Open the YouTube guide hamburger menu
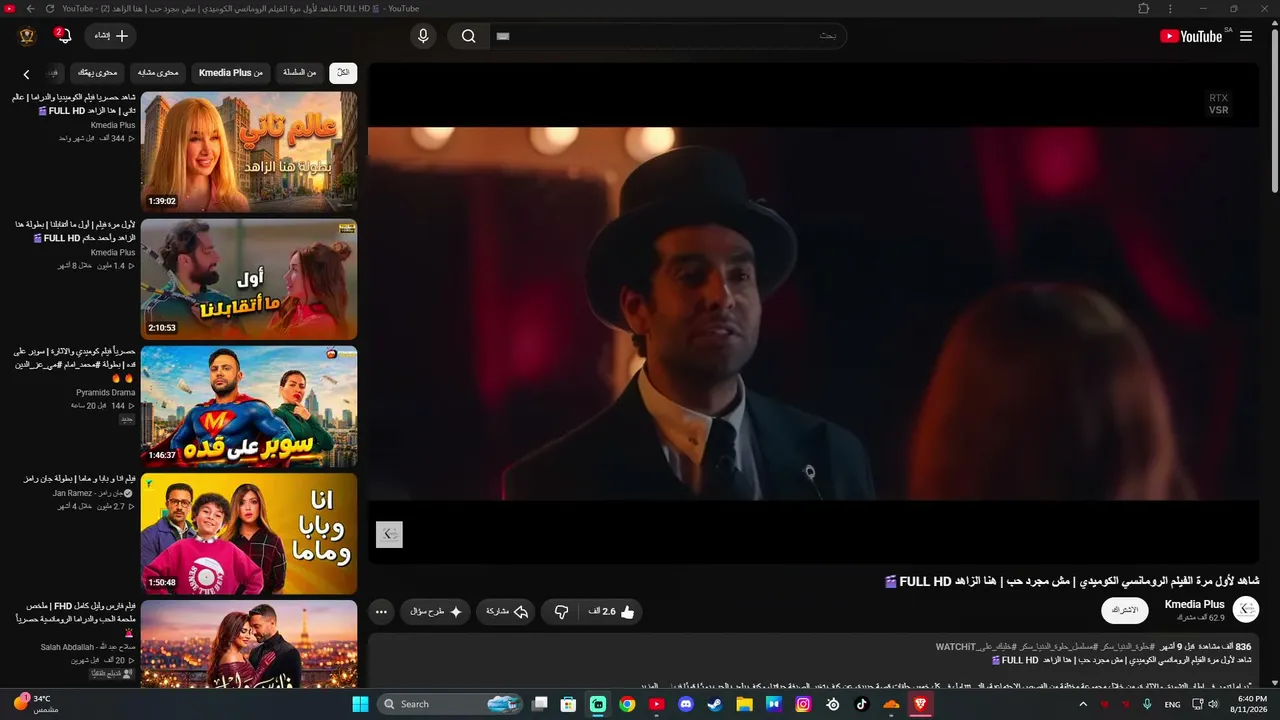The width and height of the screenshot is (1280, 720). click(x=1246, y=36)
